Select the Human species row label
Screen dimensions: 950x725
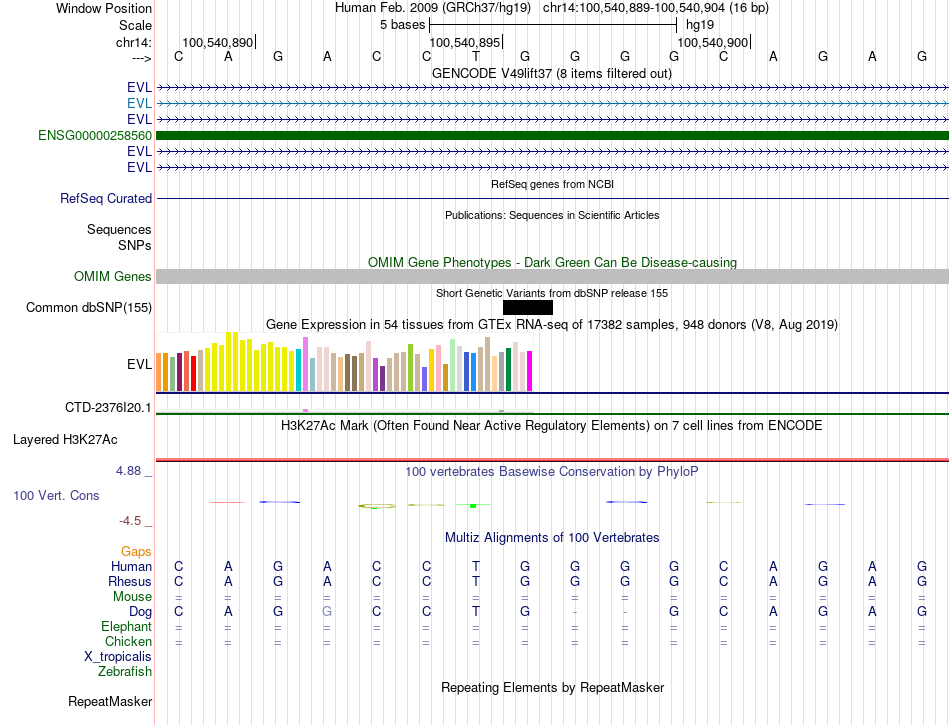pos(131,566)
